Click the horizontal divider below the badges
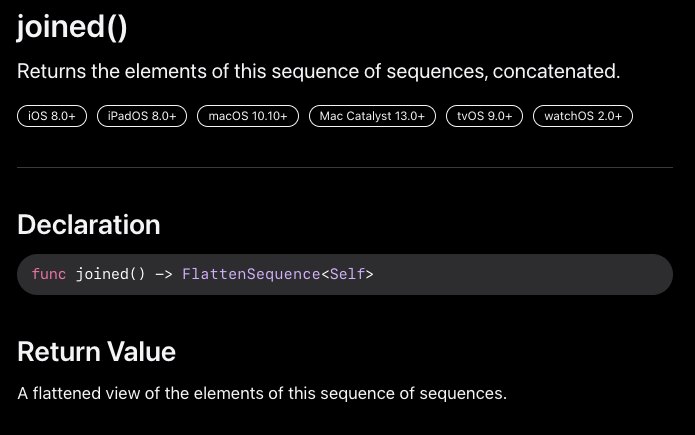 (345, 167)
